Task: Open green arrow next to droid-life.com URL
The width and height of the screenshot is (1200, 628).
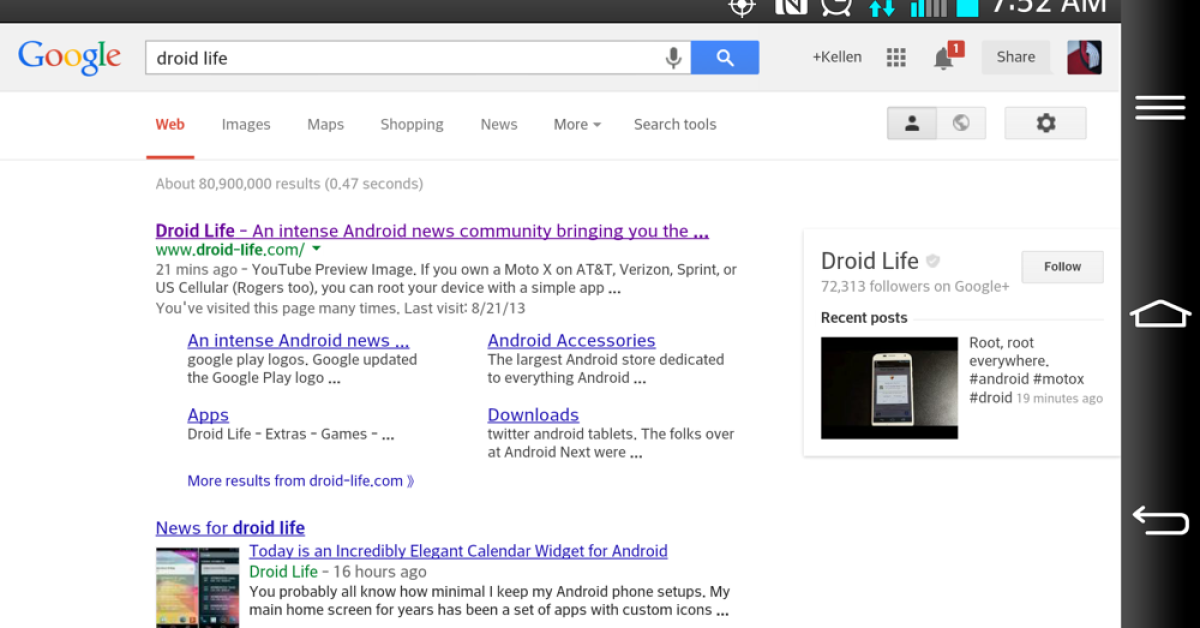Action: point(316,249)
